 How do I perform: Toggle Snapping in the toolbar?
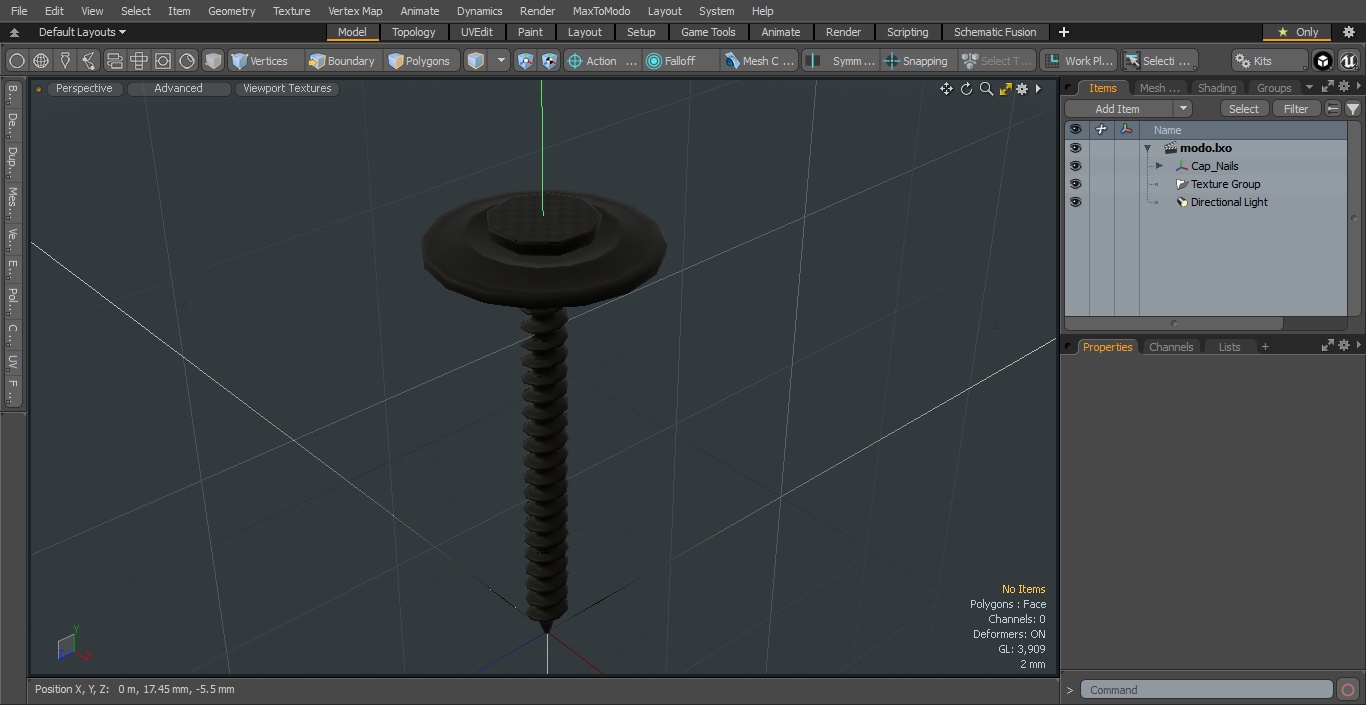(x=916, y=61)
